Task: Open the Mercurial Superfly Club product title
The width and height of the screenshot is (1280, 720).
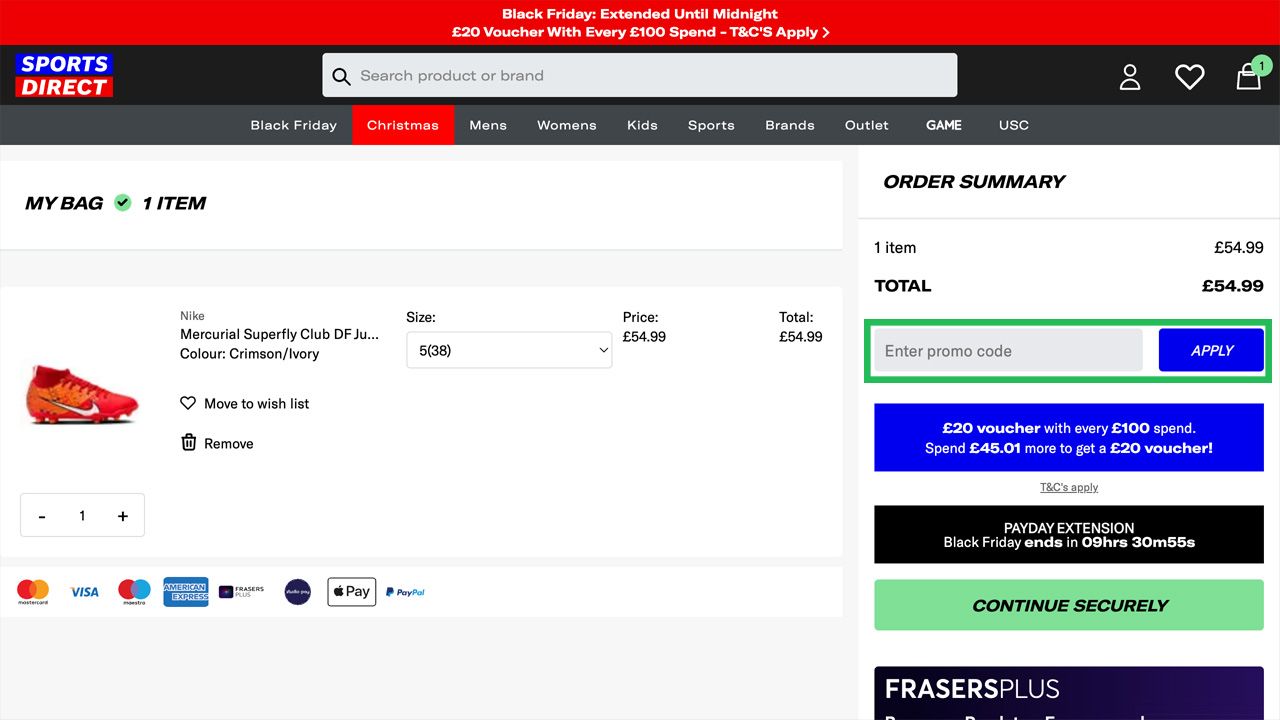Action: coord(279,334)
